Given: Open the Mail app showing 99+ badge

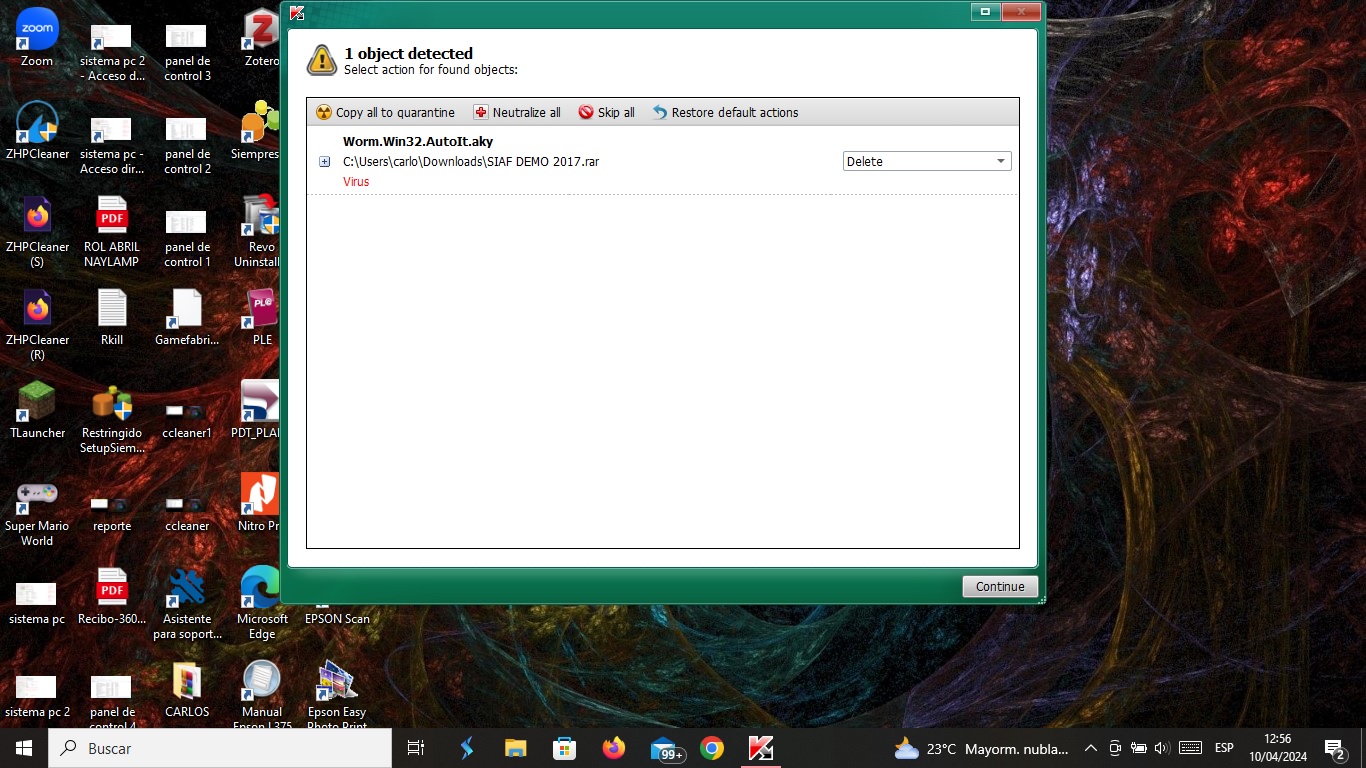Looking at the screenshot, I should tap(664, 748).
